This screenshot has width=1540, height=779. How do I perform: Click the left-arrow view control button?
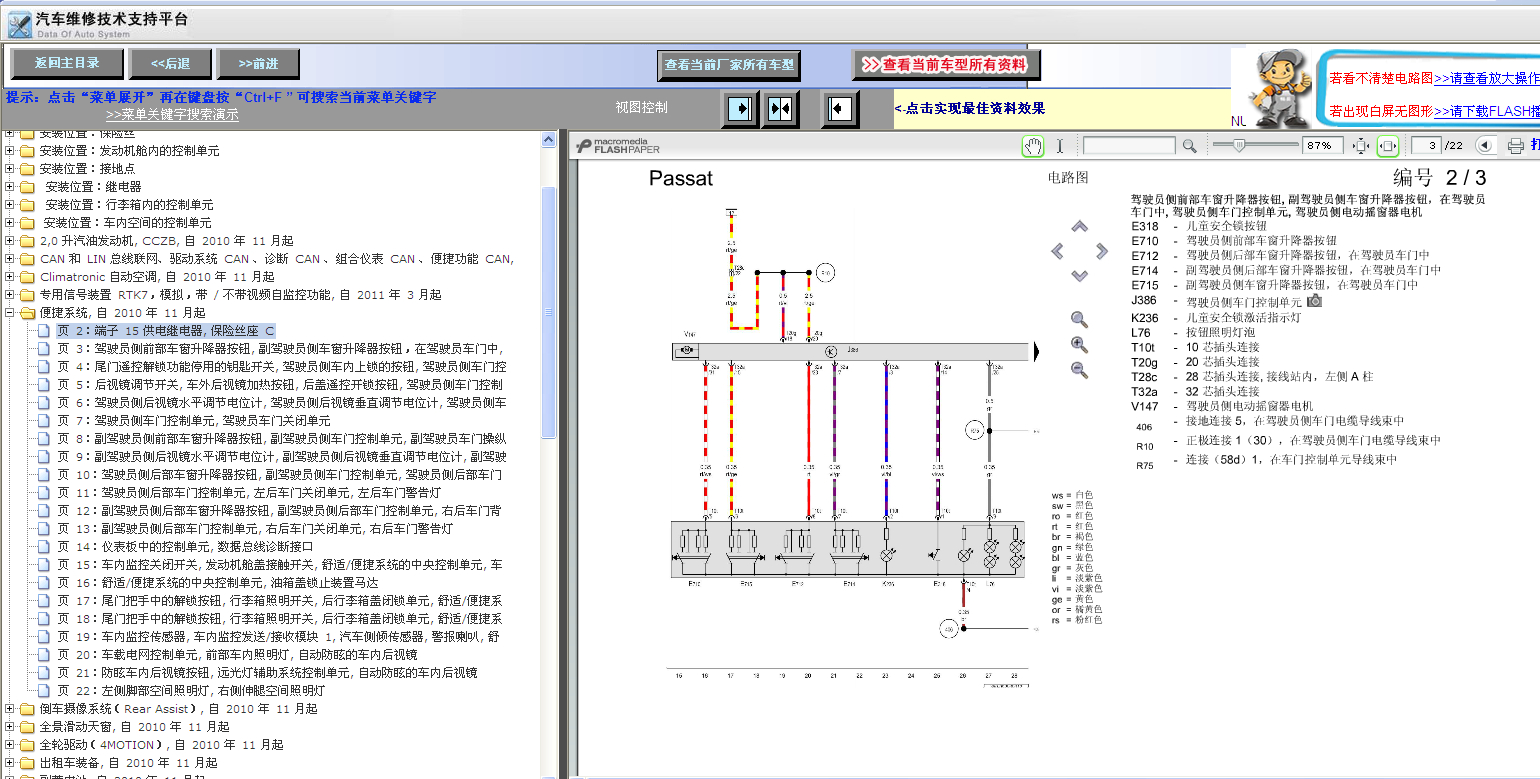(x=840, y=108)
